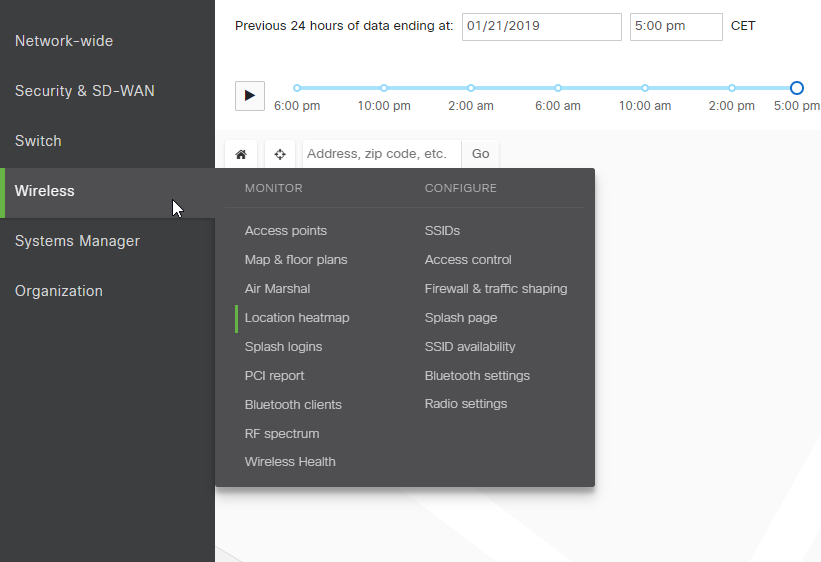
Task: Jump to the 6:00 am timeline marker
Action: click(x=558, y=88)
